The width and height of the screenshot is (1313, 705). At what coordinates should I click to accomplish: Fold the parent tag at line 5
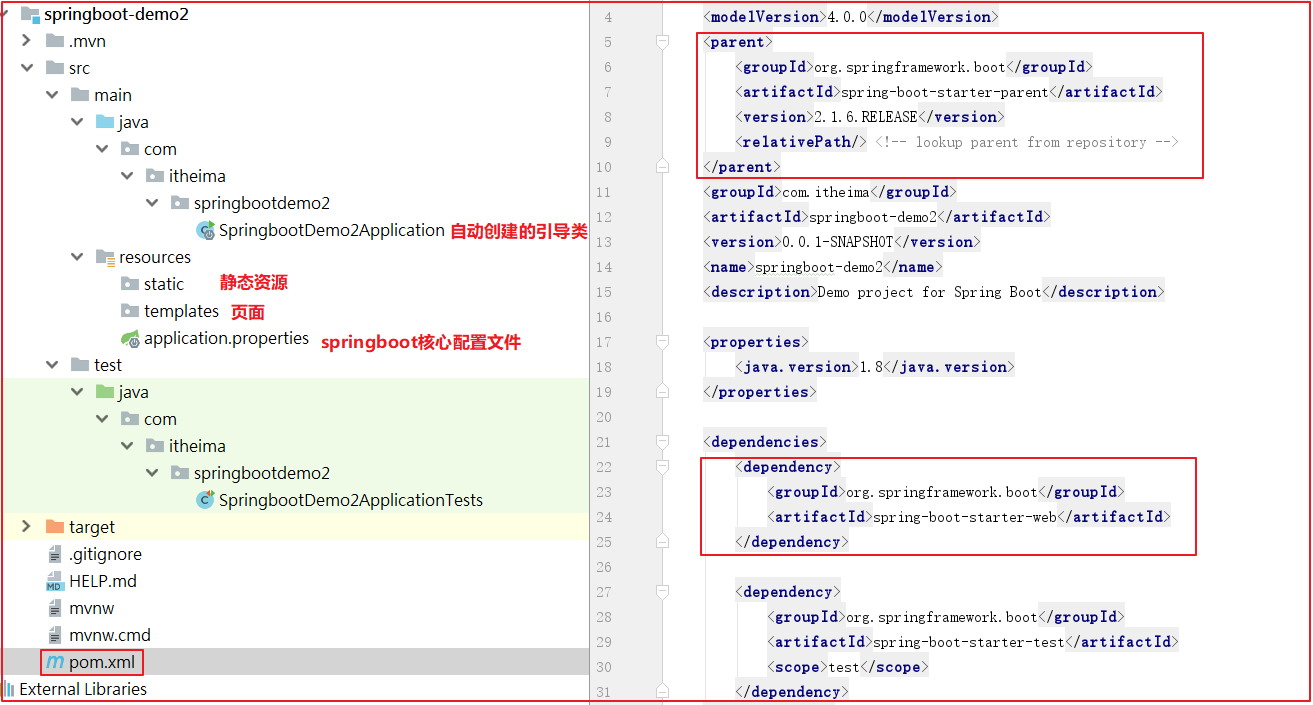click(662, 42)
